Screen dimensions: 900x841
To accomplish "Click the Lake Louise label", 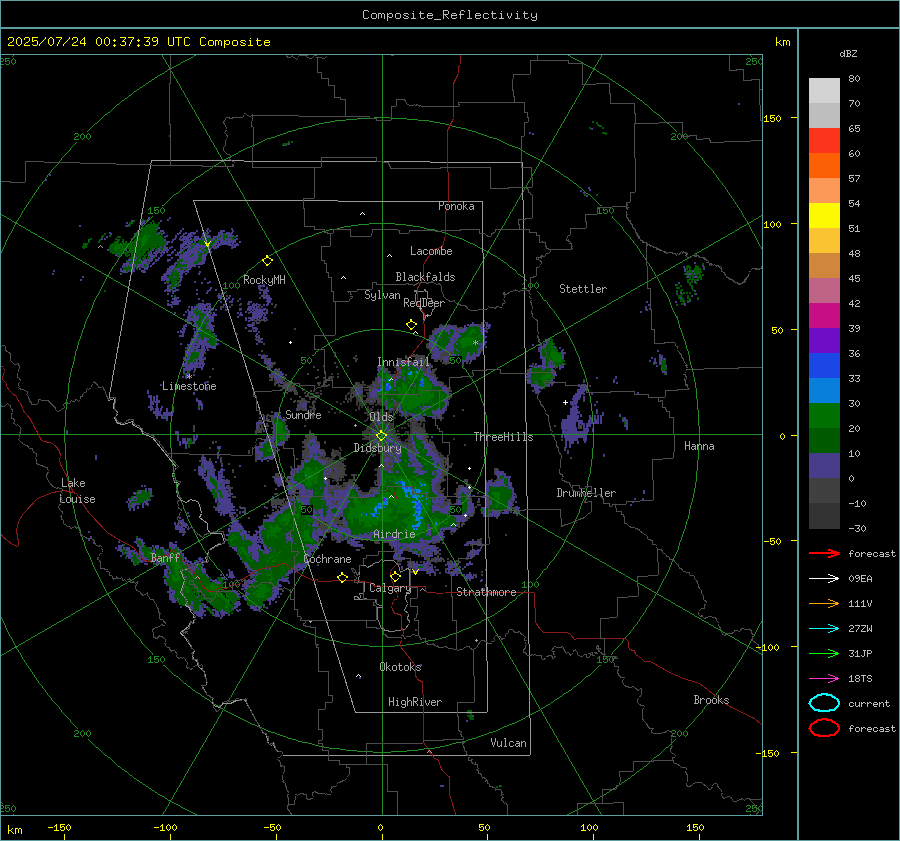I will [77, 491].
